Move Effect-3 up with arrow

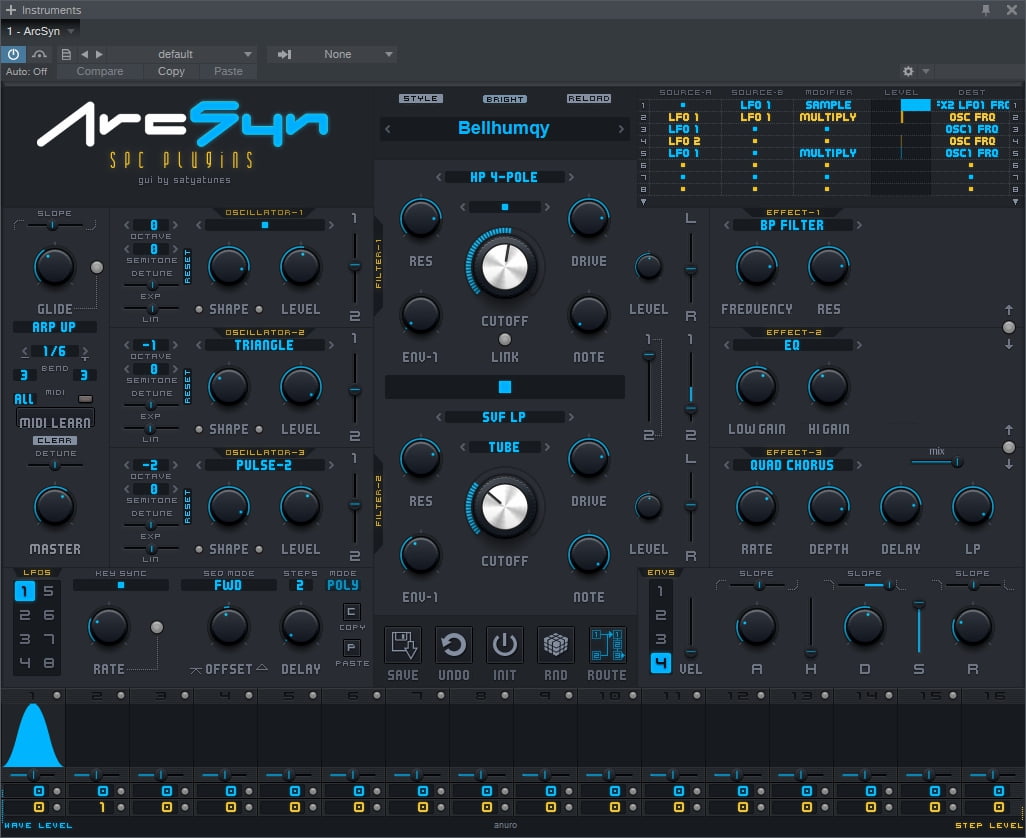[1009, 430]
